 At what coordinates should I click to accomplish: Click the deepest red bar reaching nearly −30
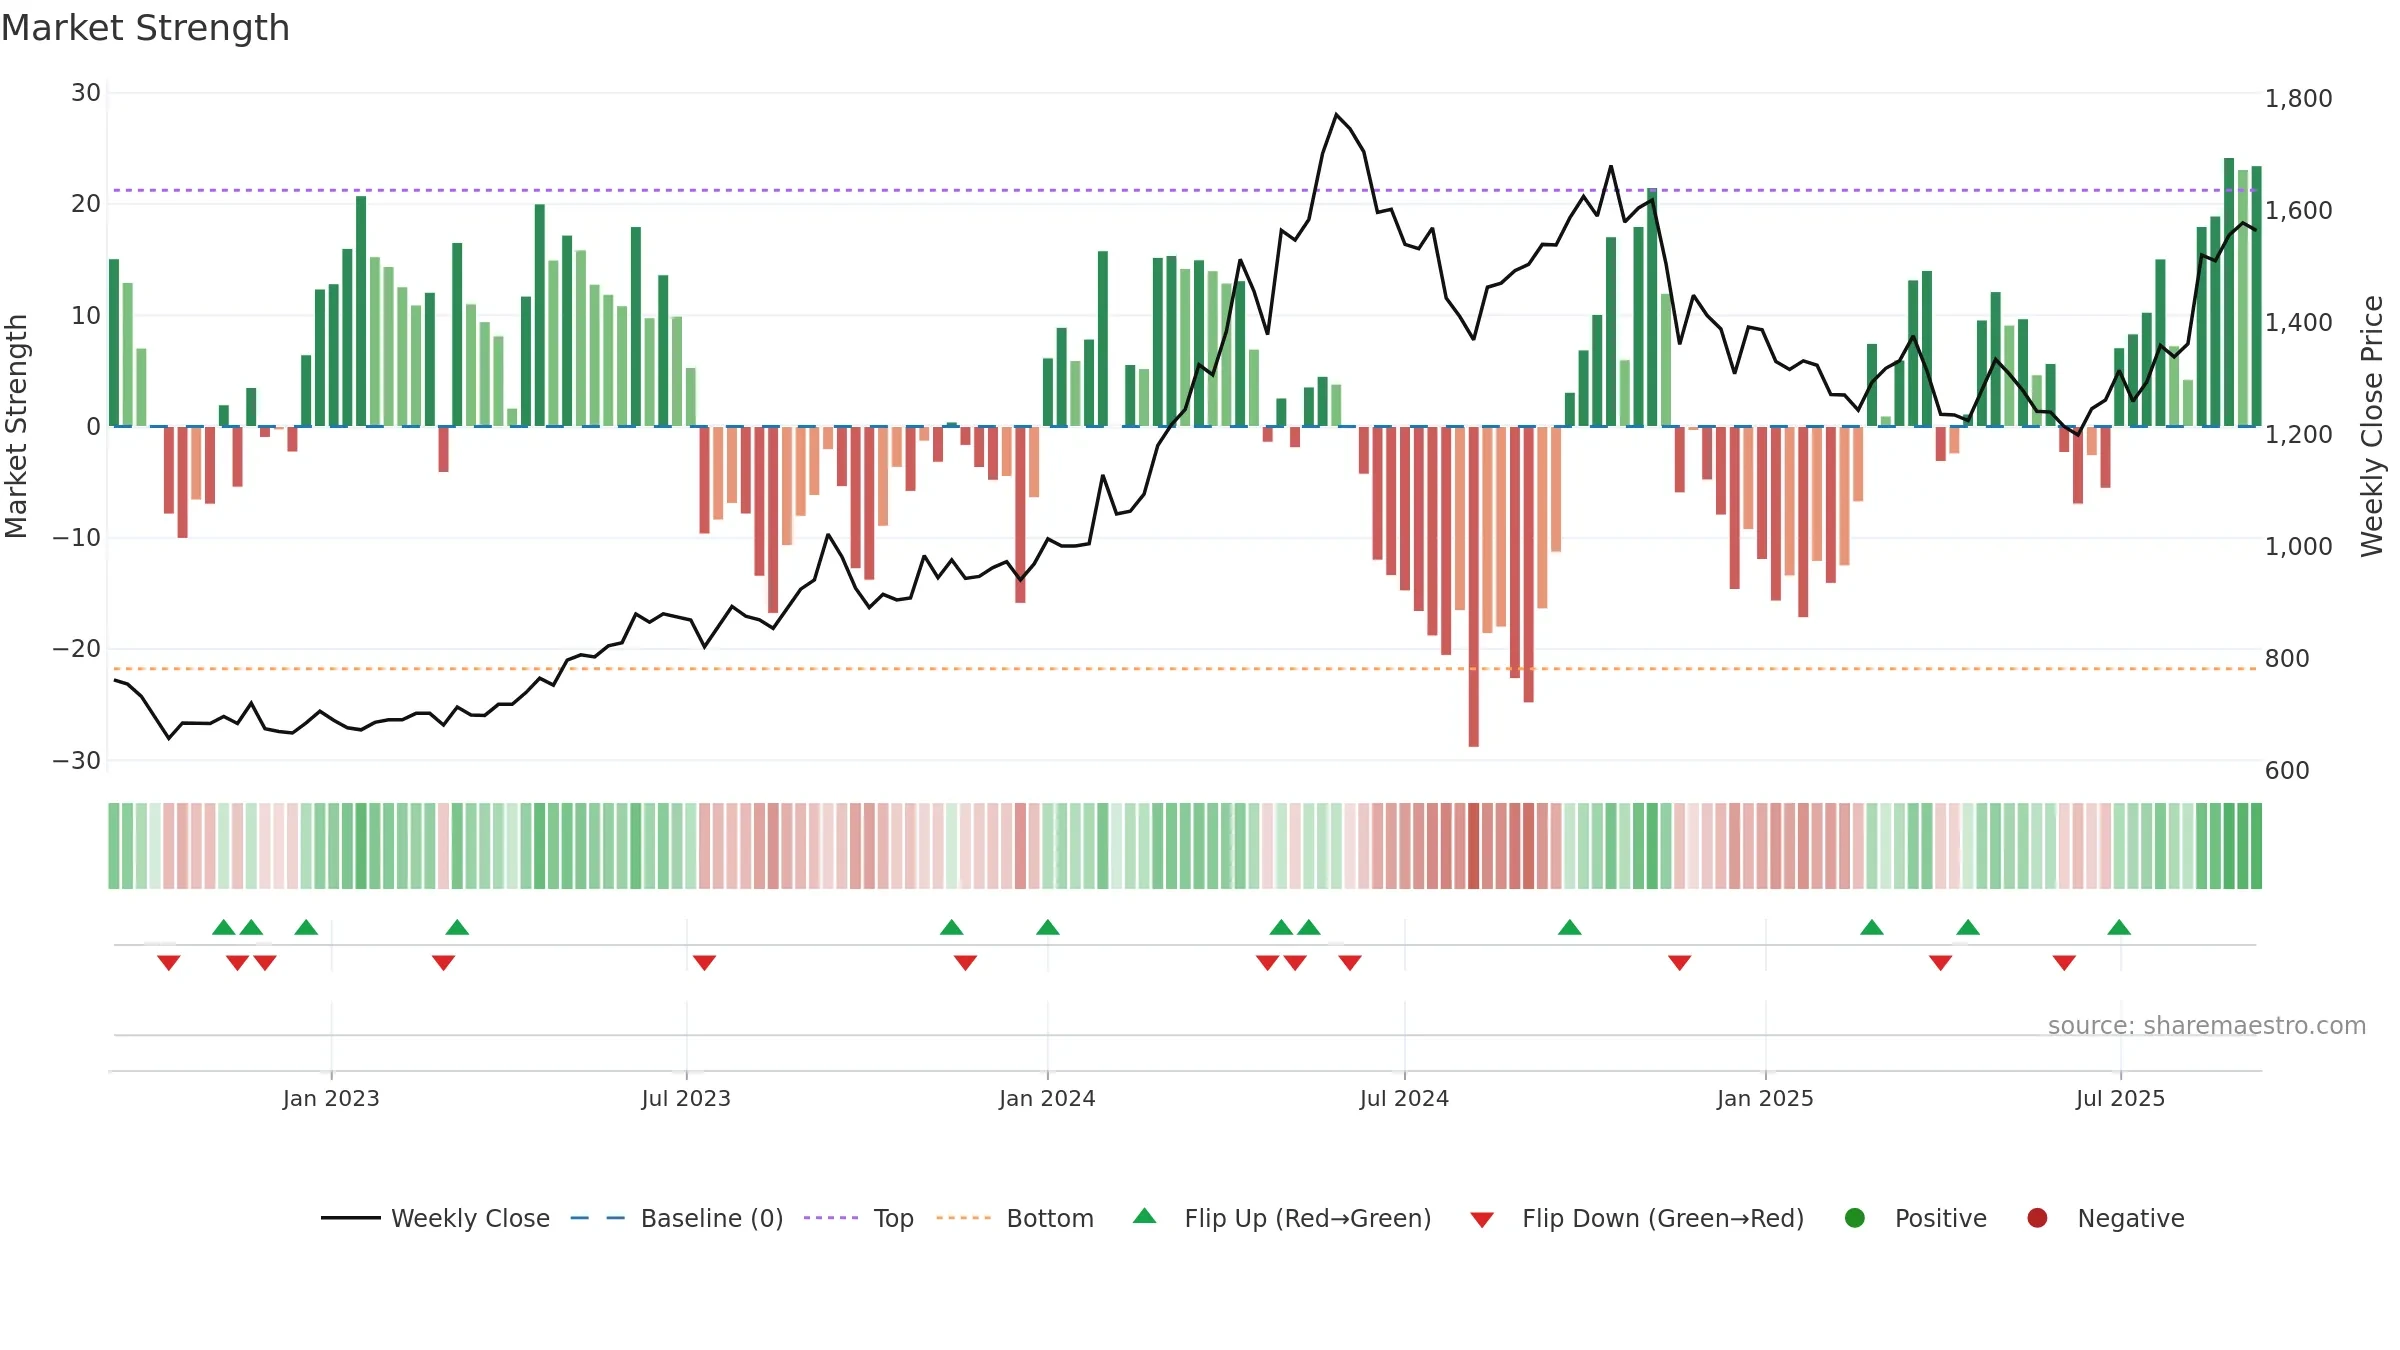[x=1473, y=586]
